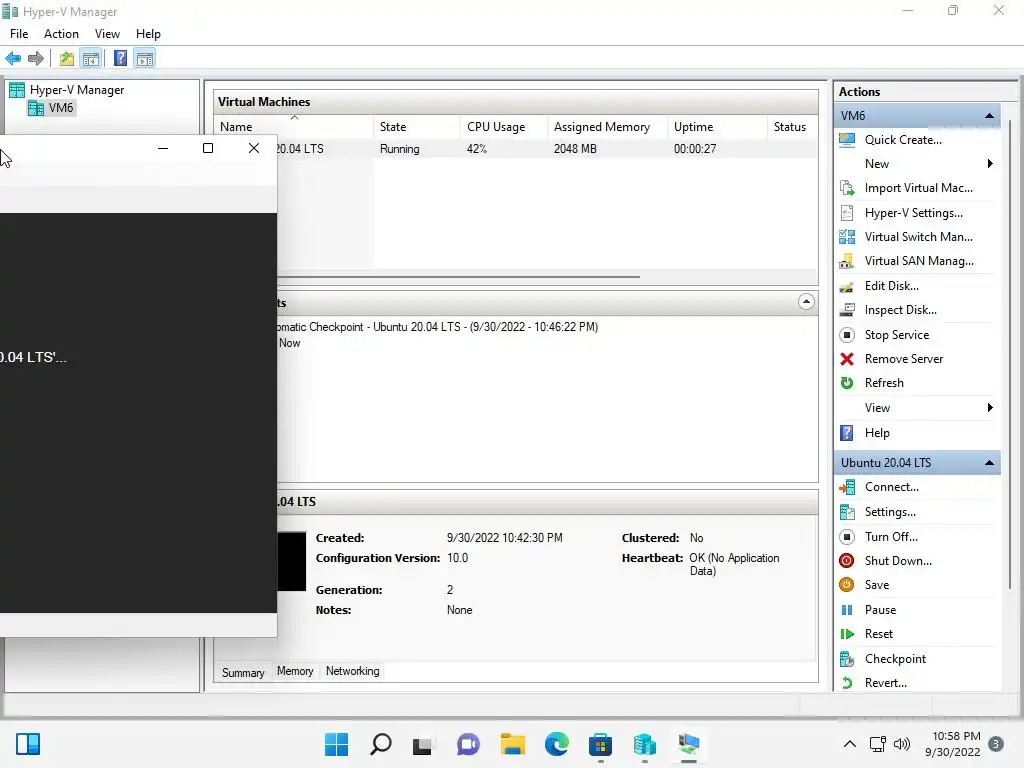The height and width of the screenshot is (768, 1024).
Task: Click the Edit Disk icon
Action: click(847, 286)
